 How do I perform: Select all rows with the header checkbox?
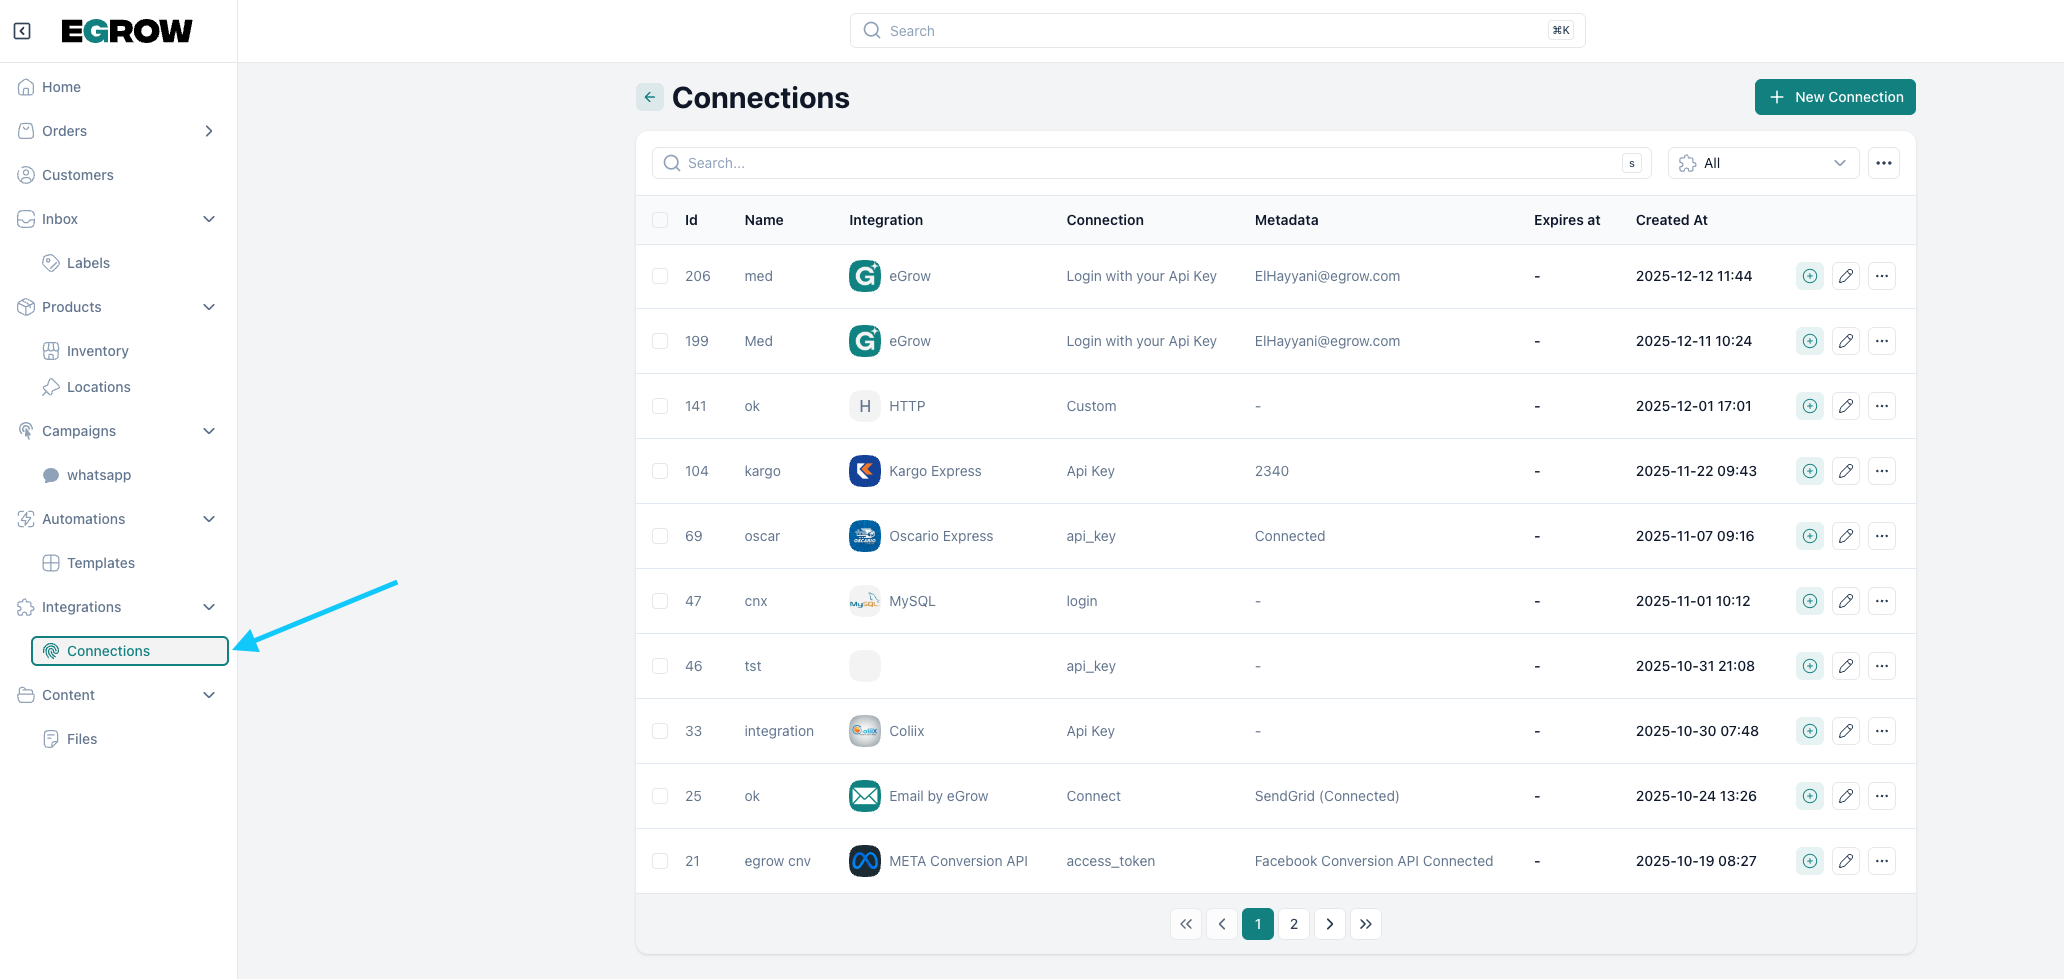click(x=660, y=220)
